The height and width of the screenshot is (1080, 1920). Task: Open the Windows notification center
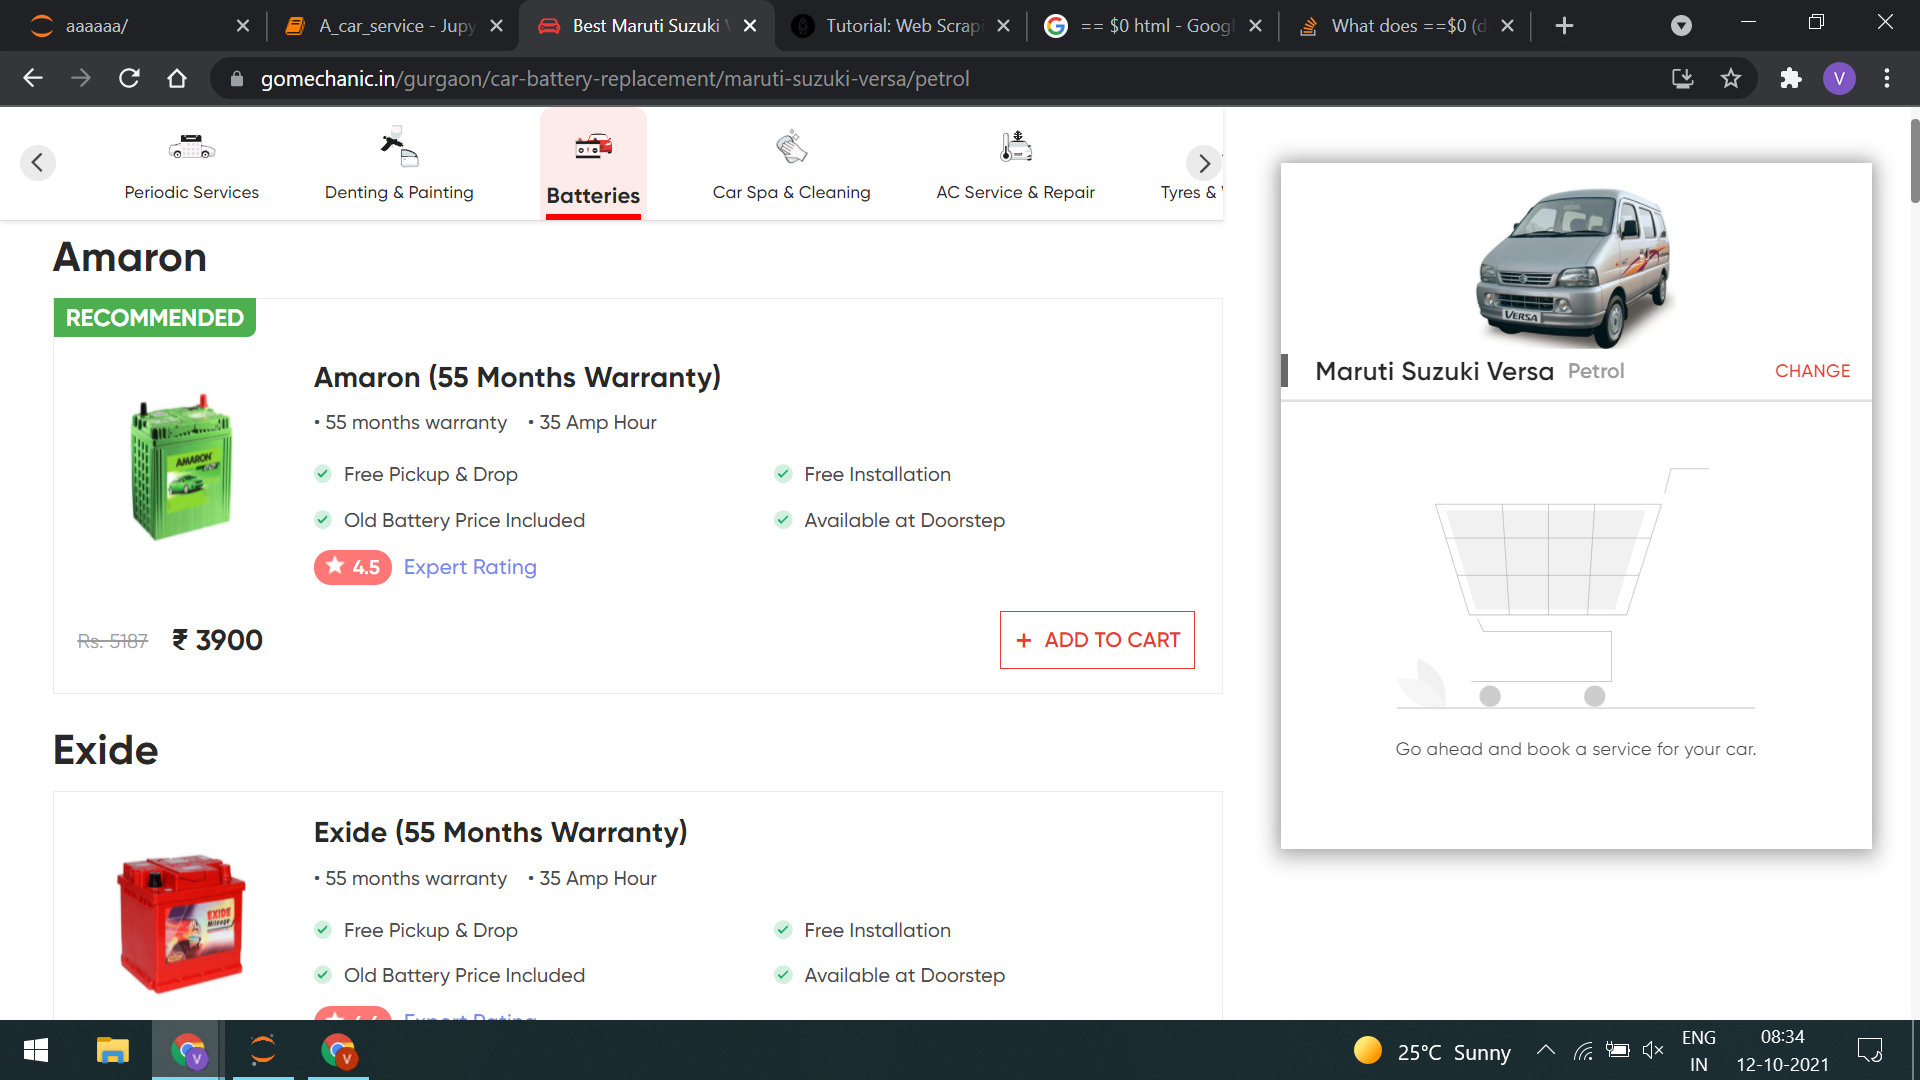[x=1869, y=1050]
